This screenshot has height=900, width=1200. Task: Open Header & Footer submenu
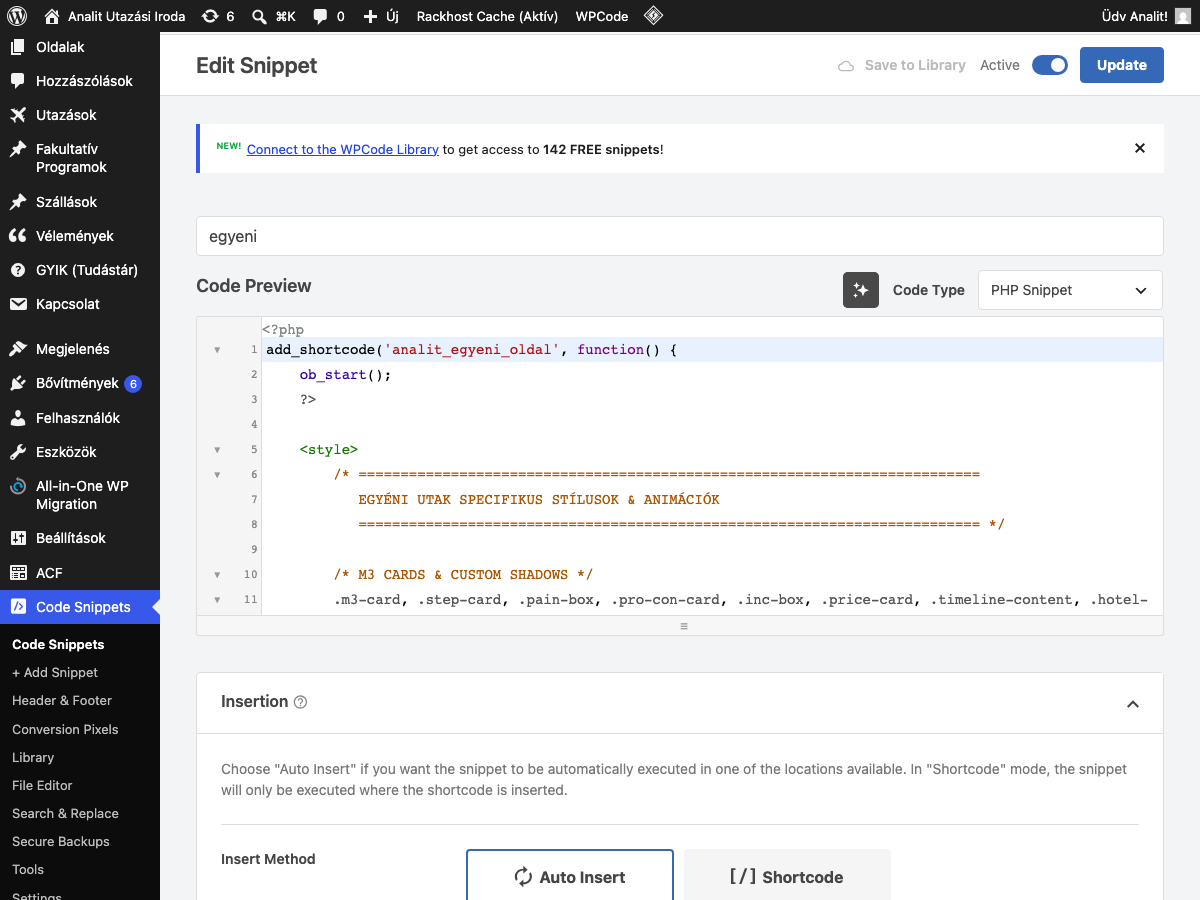[62, 701]
